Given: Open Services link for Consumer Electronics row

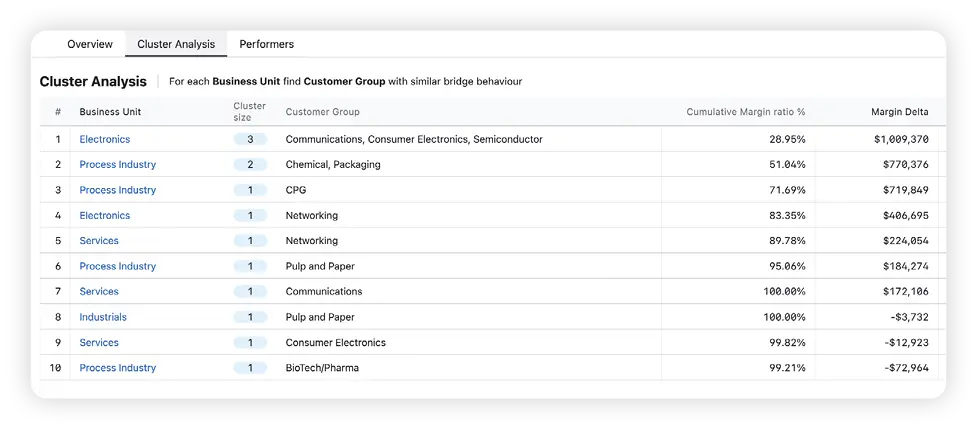Looking at the screenshot, I should (x=99, y=343).
